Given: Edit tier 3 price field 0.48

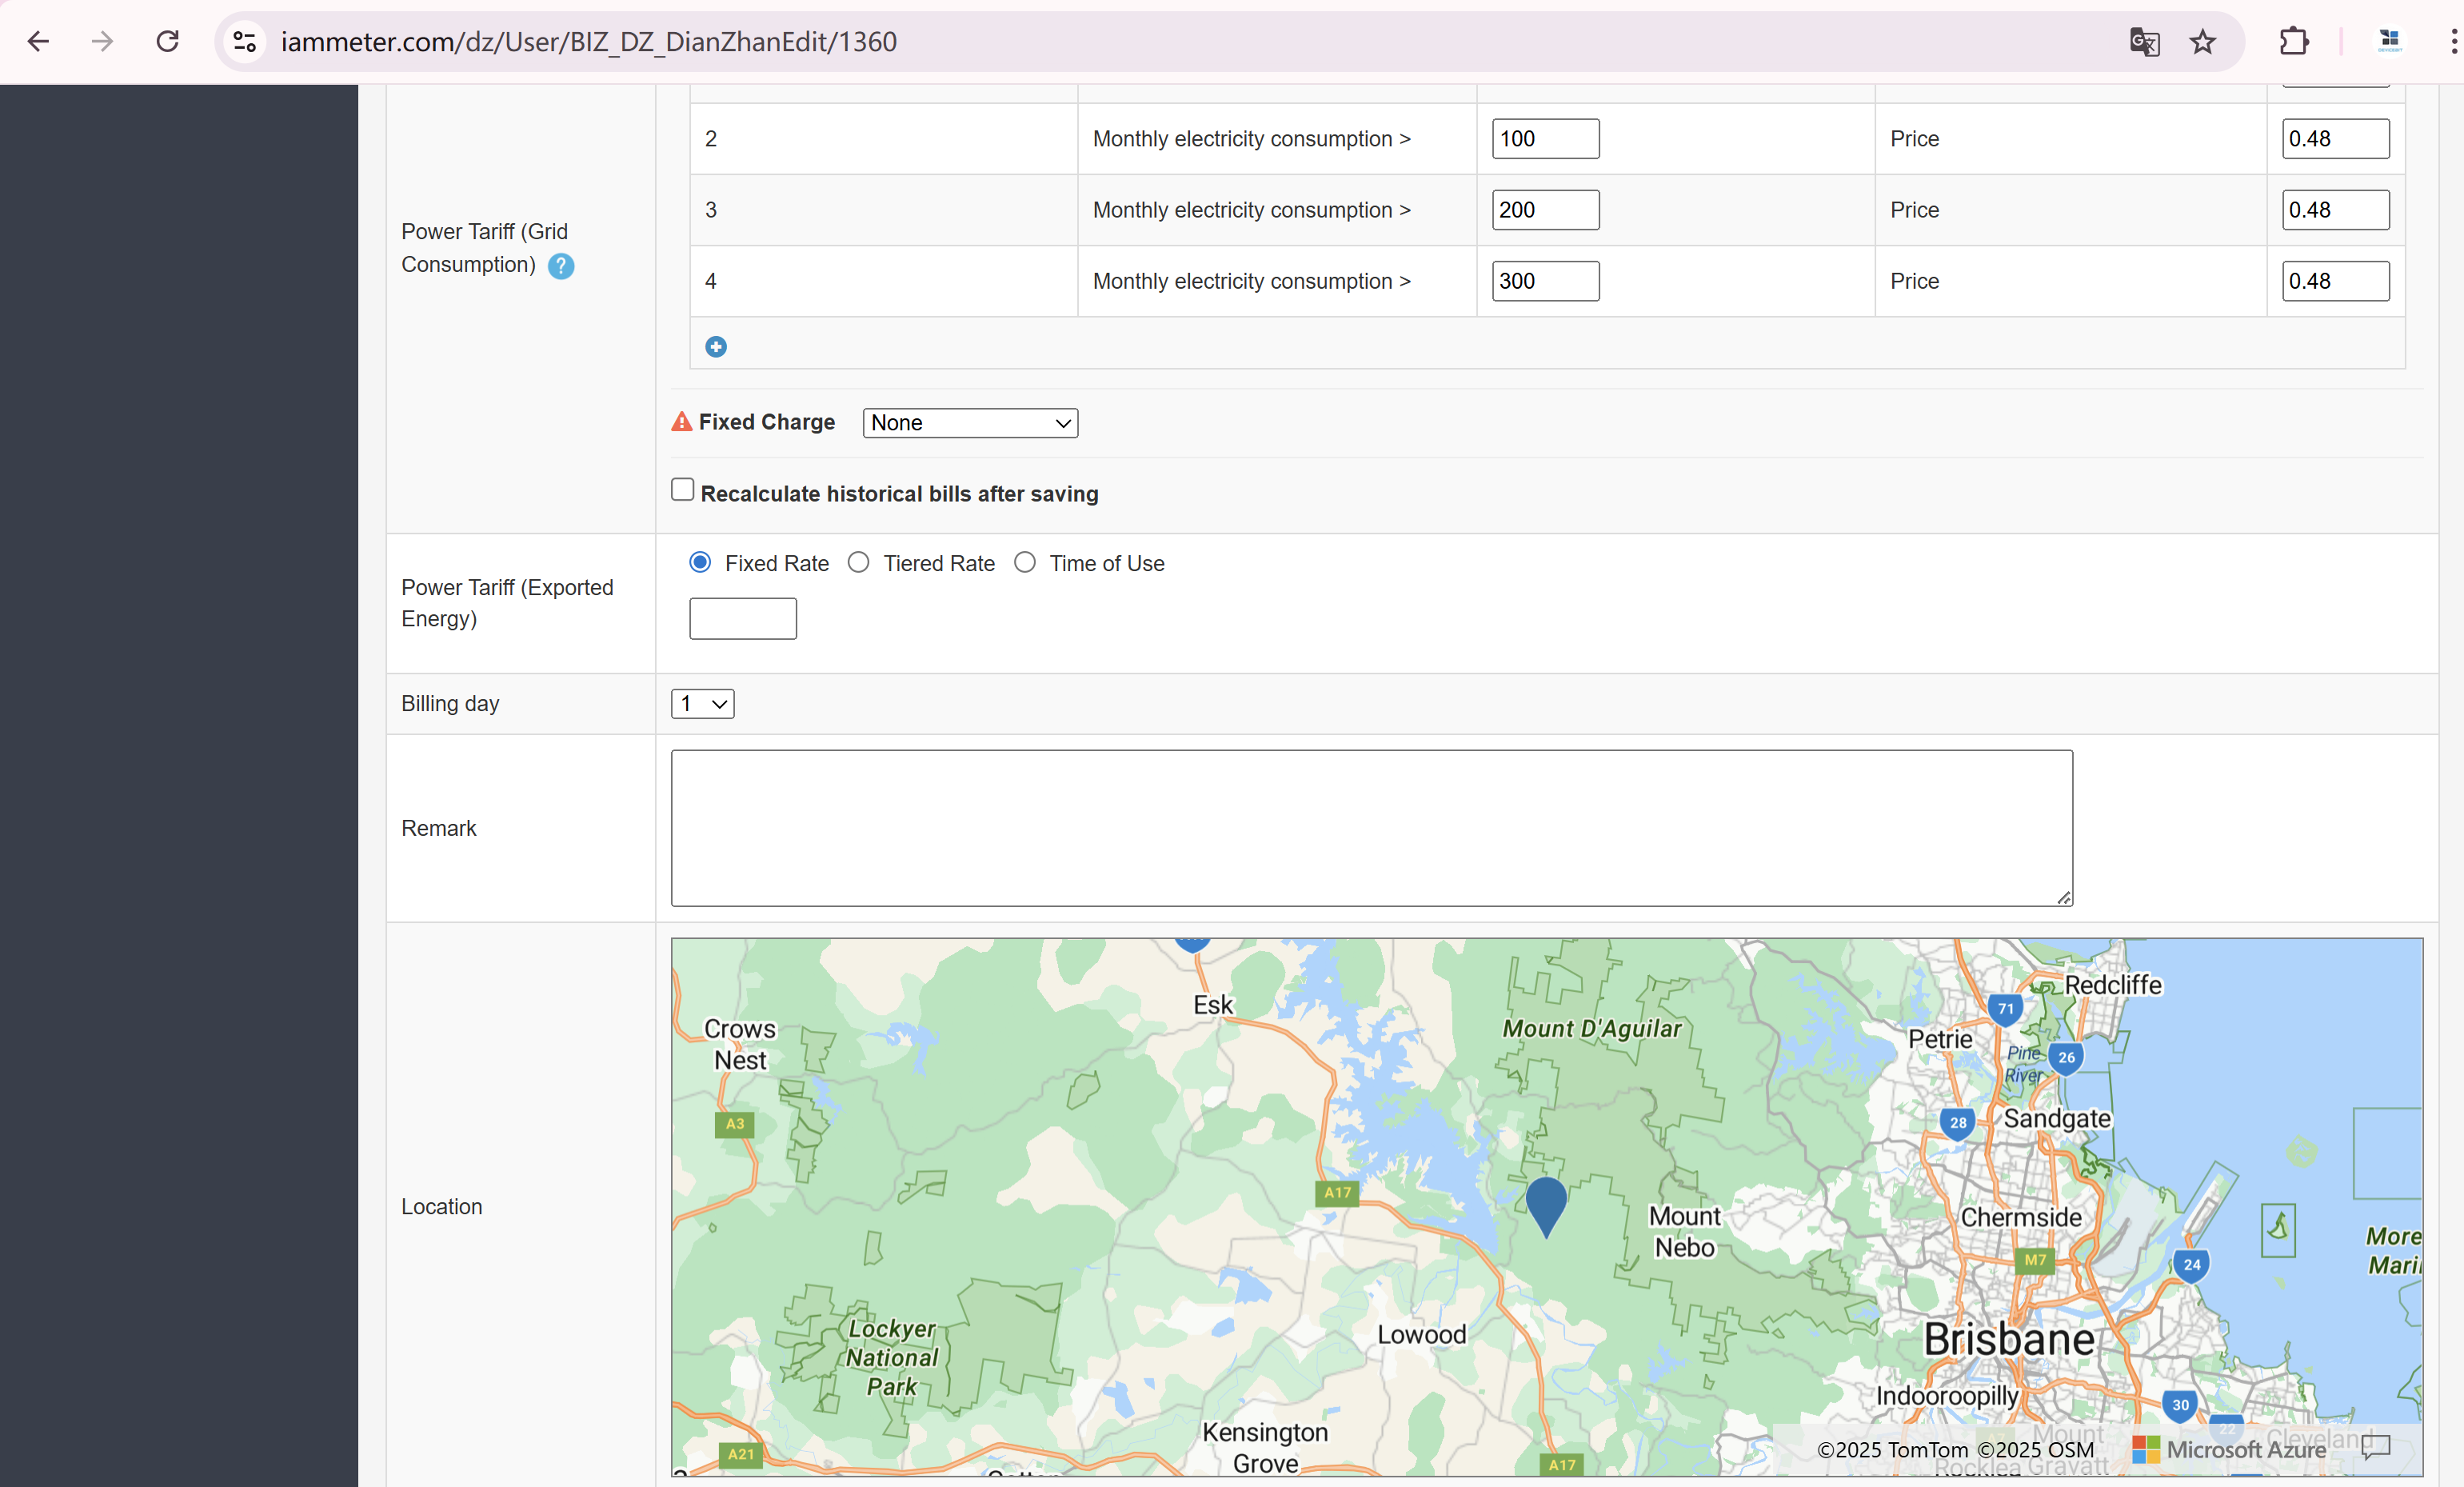Looking at the screenshot, I should (x=2336, y=210).
